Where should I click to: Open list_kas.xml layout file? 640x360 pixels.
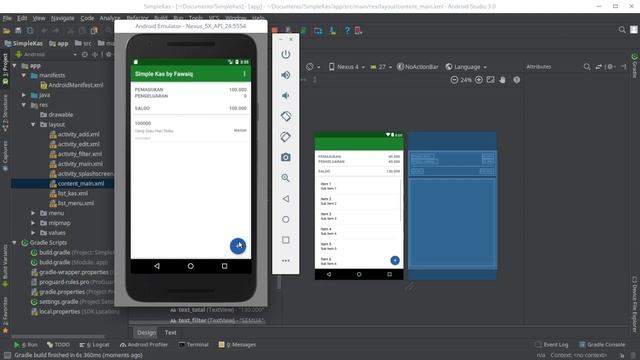point(69,193)
